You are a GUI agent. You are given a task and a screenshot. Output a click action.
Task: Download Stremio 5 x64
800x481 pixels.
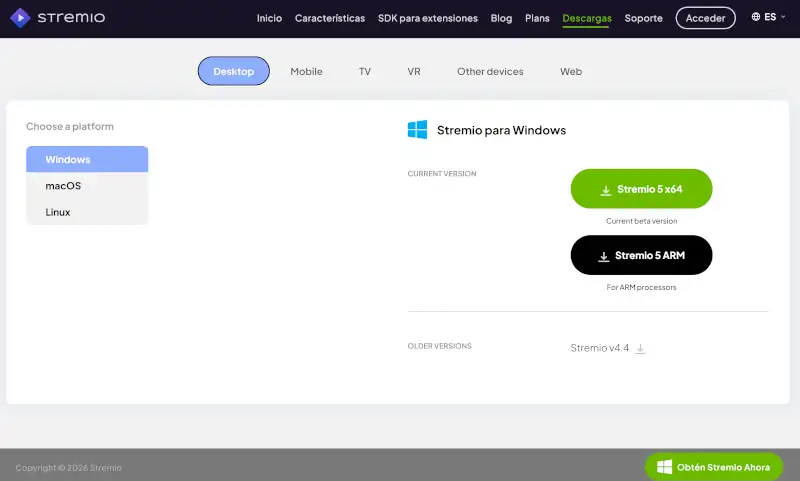click(x=641, y=189)
